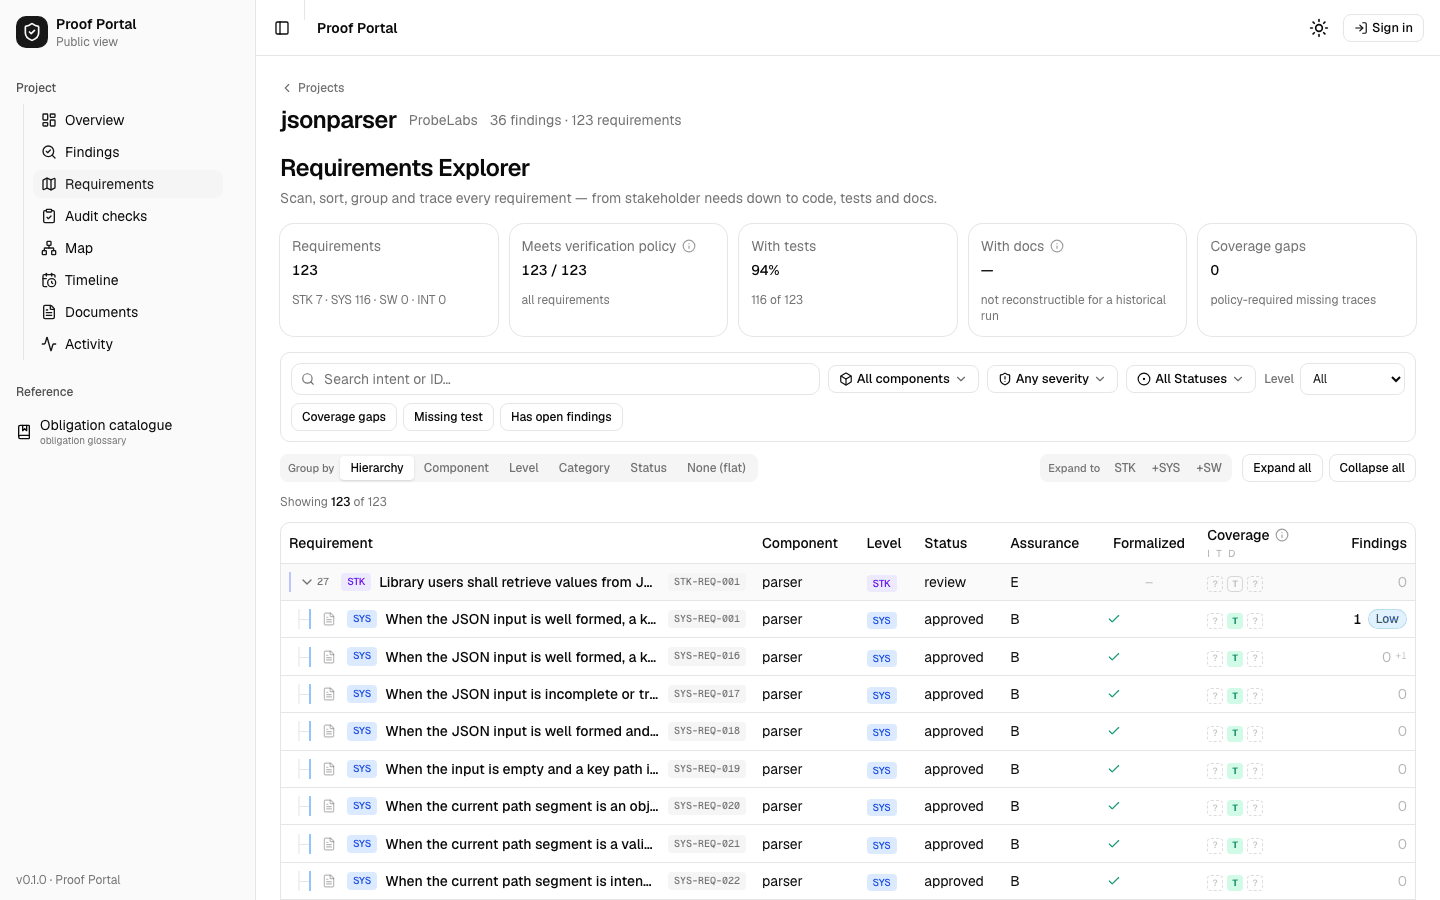Go back to Projects breadcrumb
1440x900 pixels.
[x=313, y=88]
